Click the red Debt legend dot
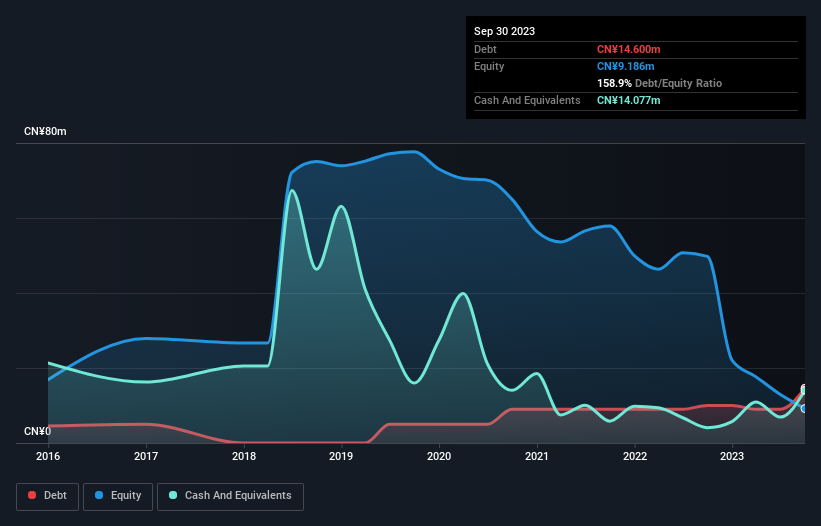This screenshot has width=821, height=526. (32, 495)
